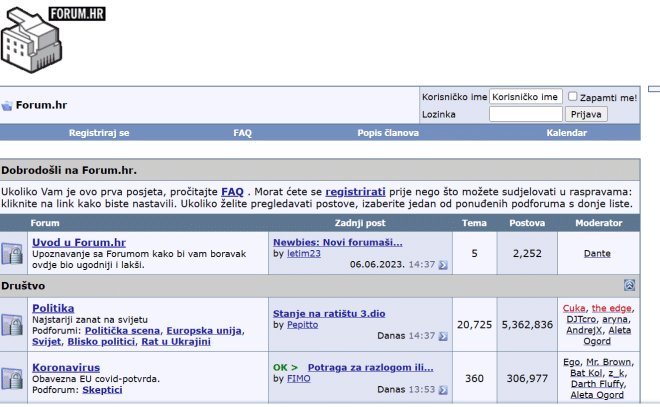Screen dimensions: 660x407
Task: Follow the registrirati link in welcome text
Action: pos(355,192)
